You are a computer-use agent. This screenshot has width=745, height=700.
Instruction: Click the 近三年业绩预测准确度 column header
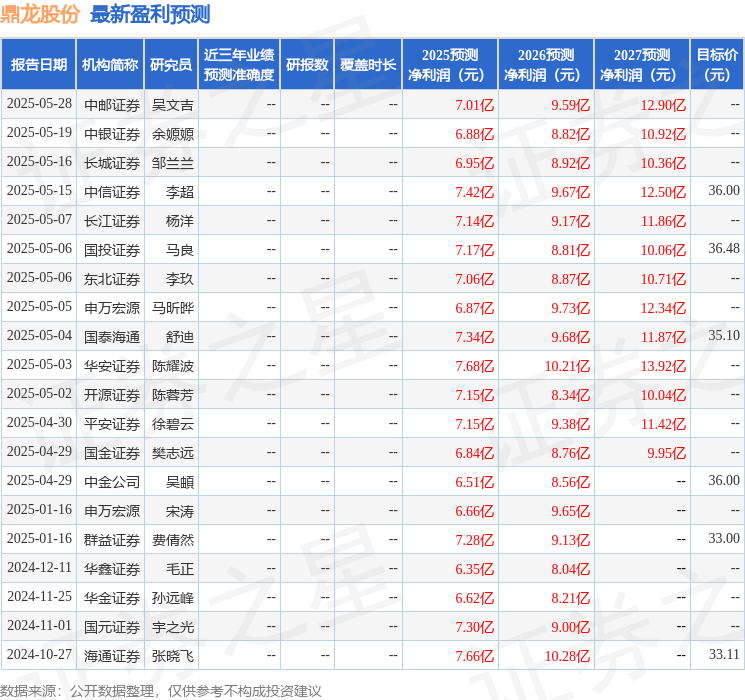tap(239, 64)
